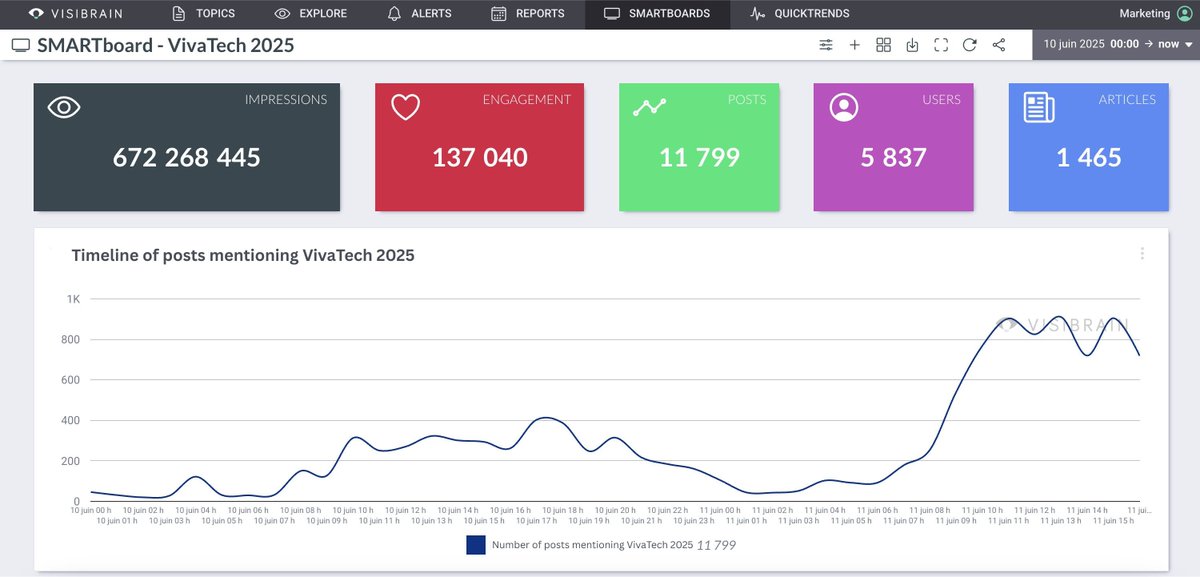Screen dimensions: 1200x577
Task: Click the user avatar icon
Action: [1185, 14]
